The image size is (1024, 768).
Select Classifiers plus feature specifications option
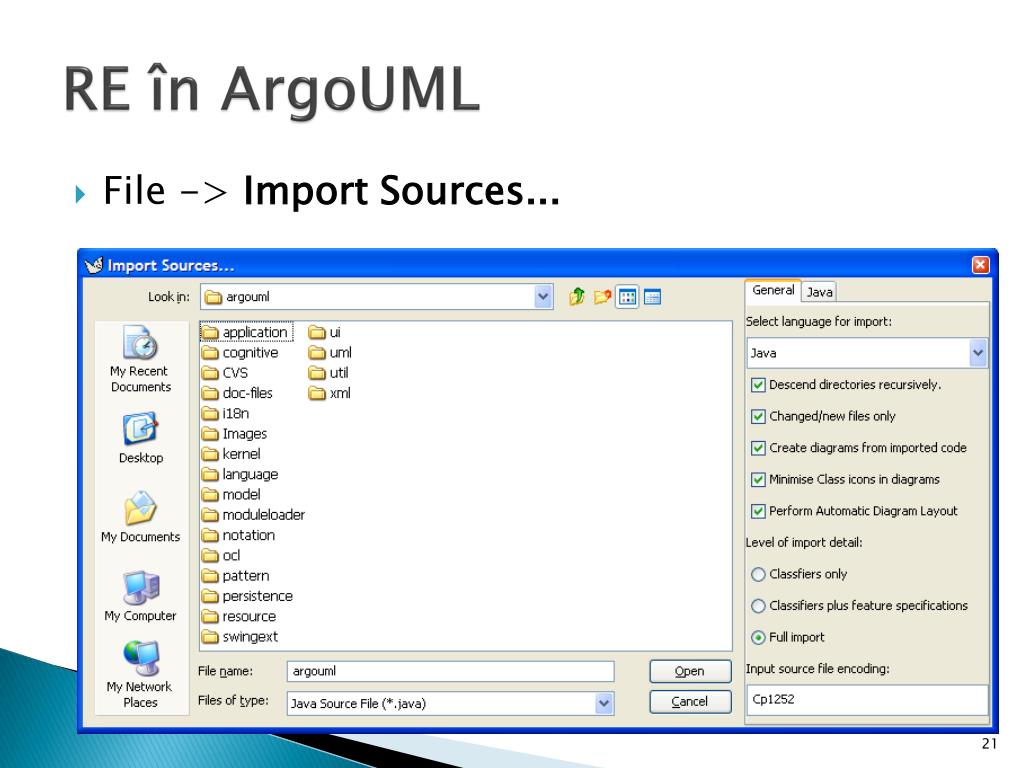(758, 606)
